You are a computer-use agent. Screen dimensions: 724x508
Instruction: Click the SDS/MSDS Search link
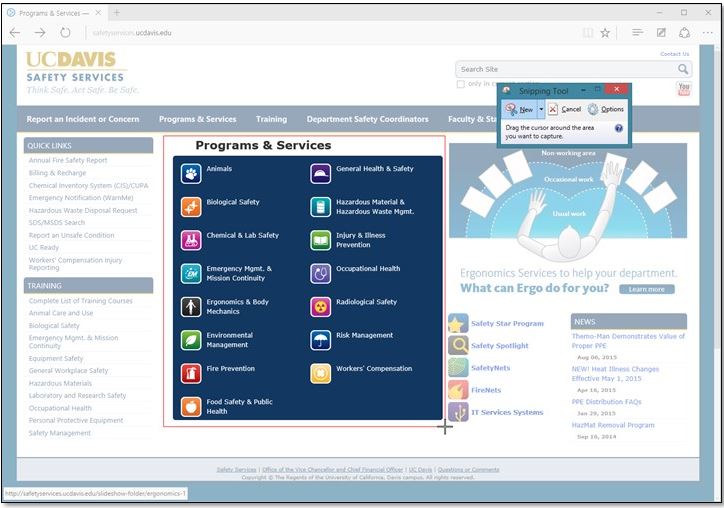coord(57,223)
